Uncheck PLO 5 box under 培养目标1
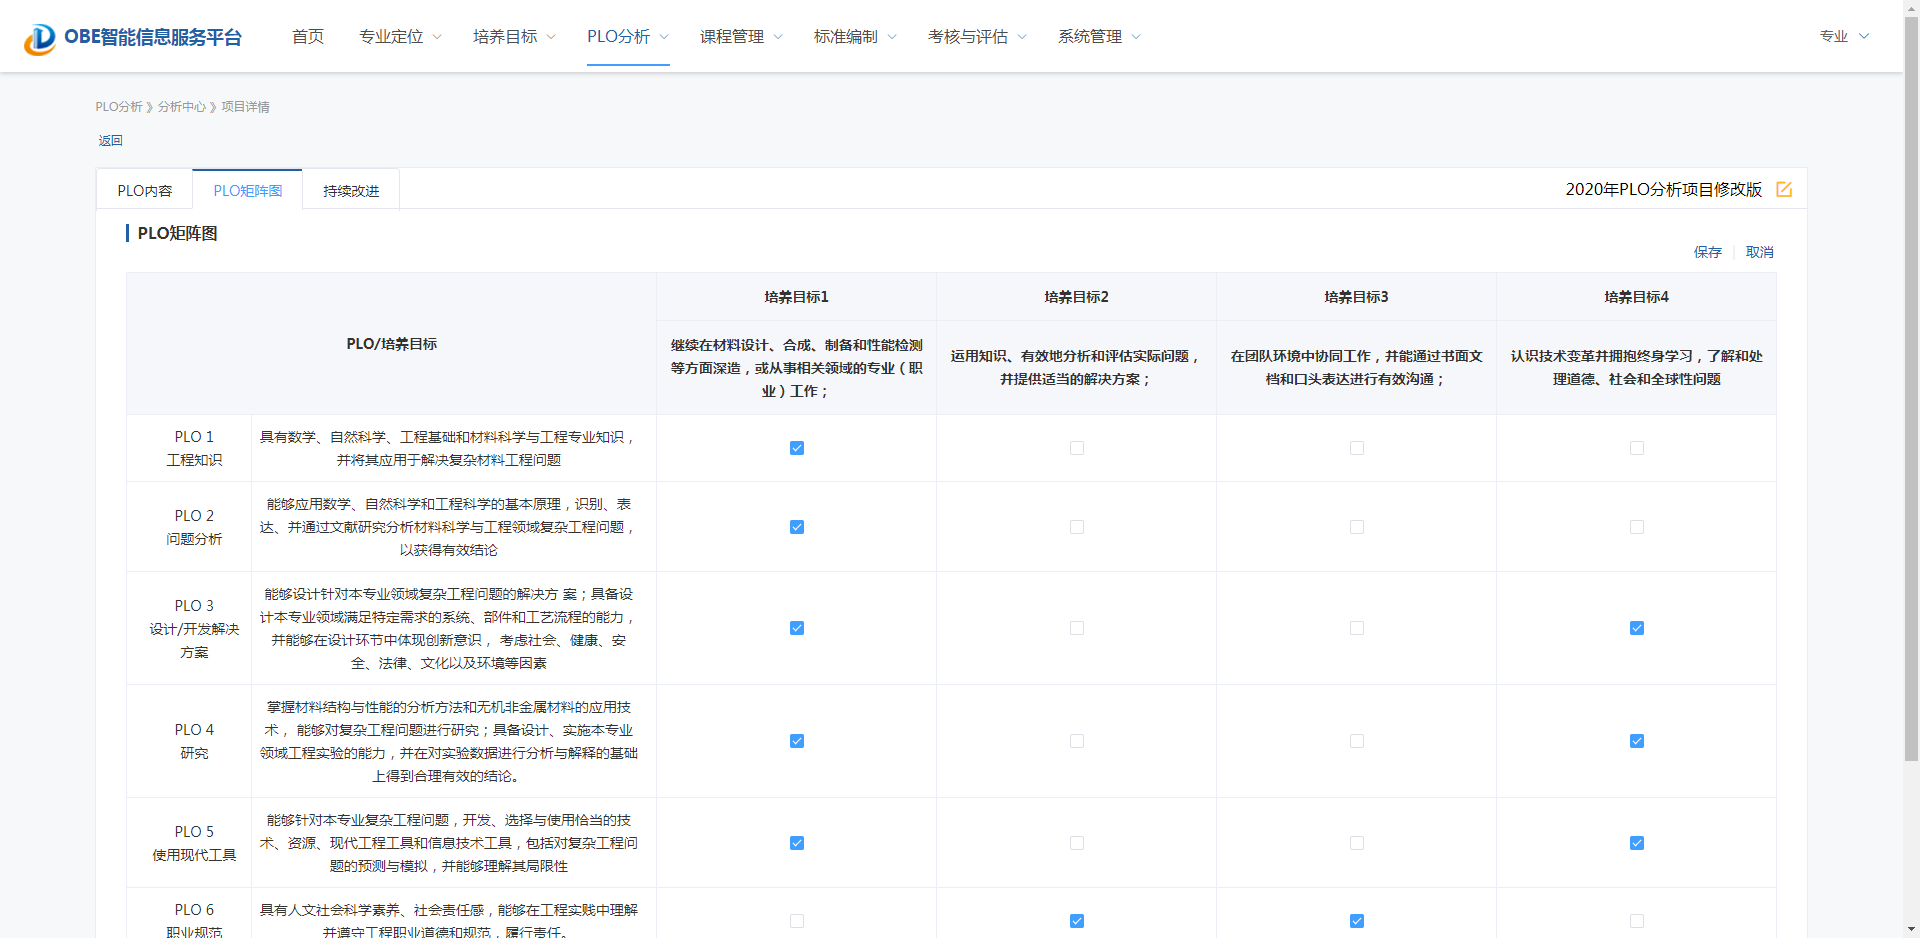The height and width of the screenshot is (938, 1920). pos(796,843)
